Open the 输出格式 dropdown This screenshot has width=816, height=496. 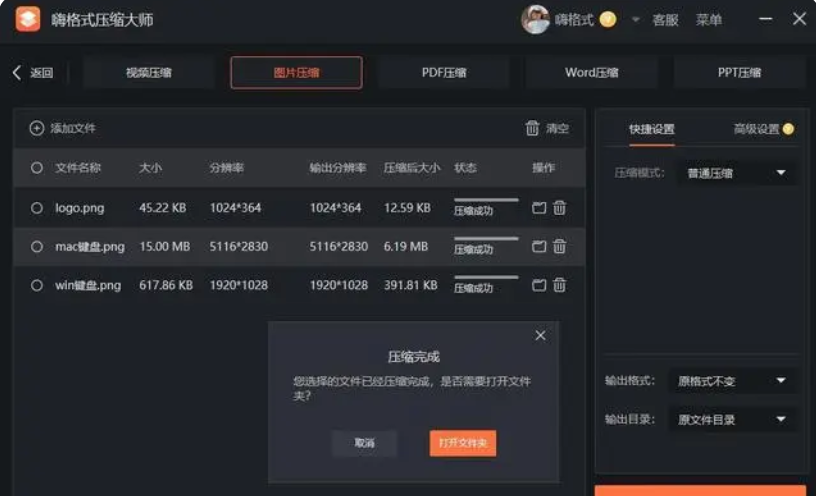(737, 381)
